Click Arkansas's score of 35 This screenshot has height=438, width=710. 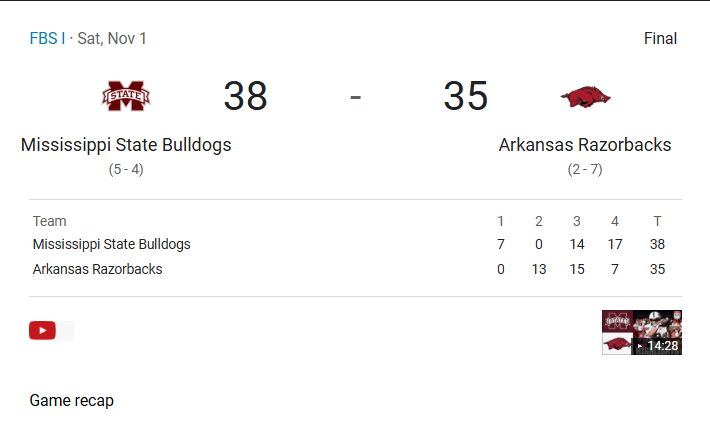(x=466, y=97)
